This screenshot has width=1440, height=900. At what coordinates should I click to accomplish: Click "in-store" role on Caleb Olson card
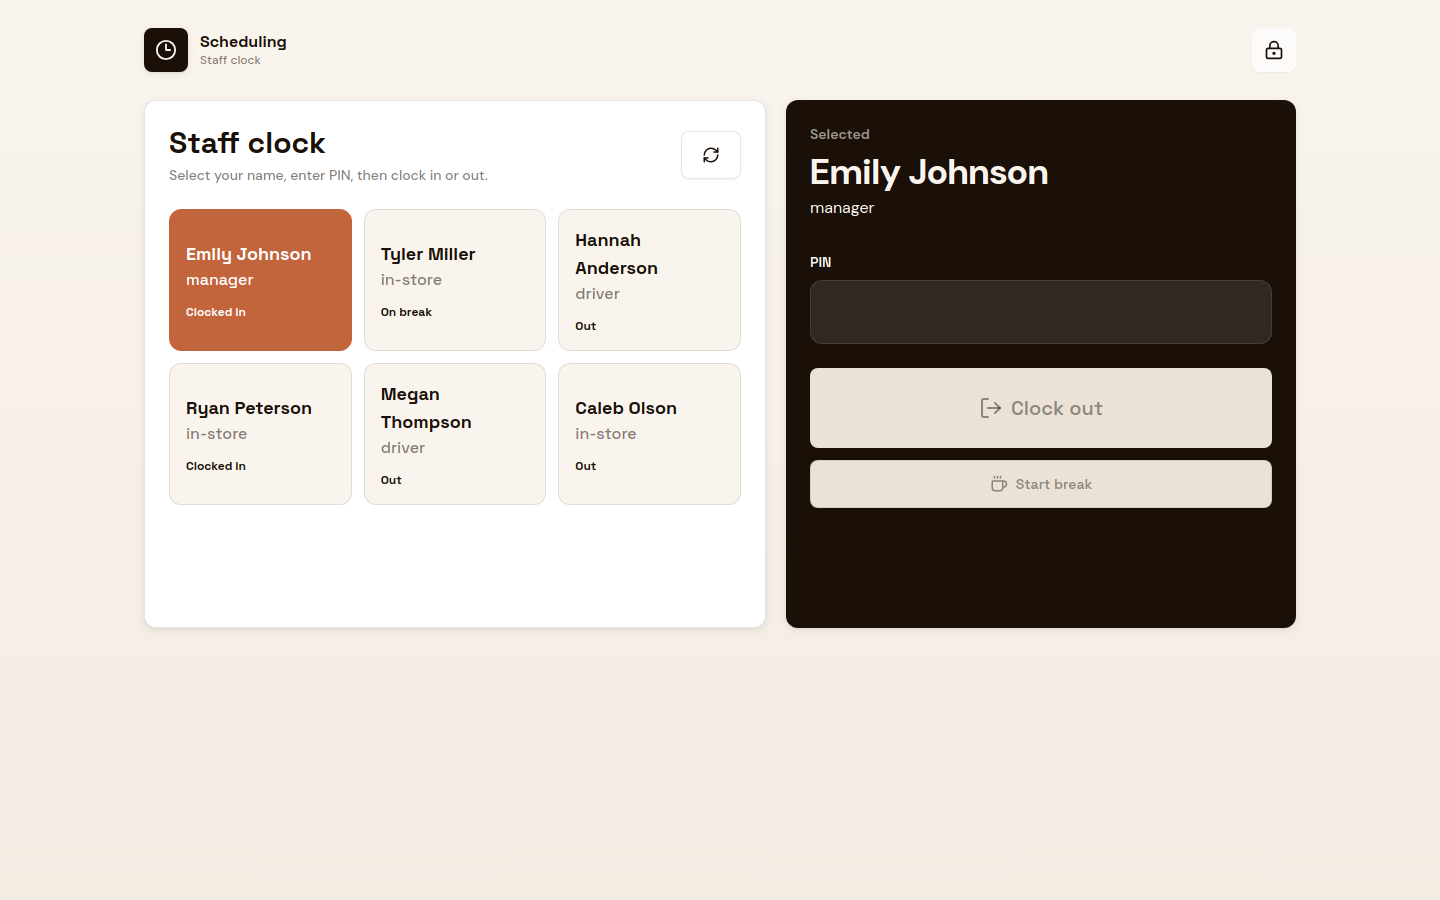coord(606,434)
